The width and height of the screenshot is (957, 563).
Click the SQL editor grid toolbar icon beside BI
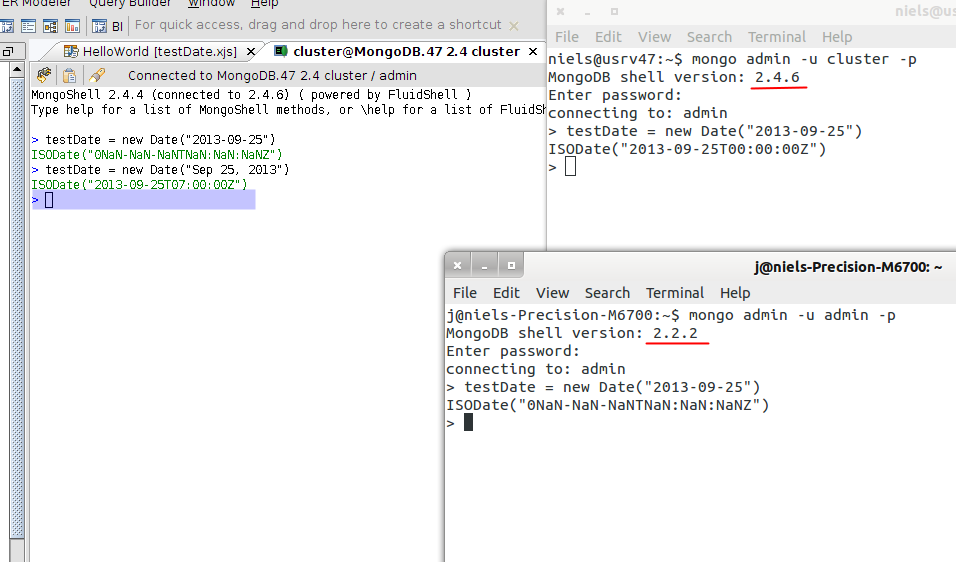[x=99, y=26]
